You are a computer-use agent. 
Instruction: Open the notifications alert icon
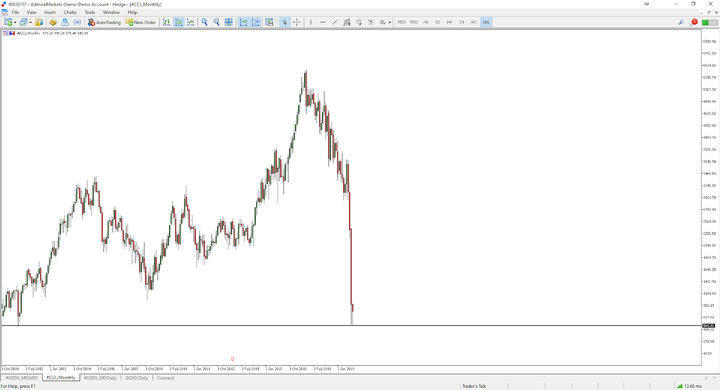tap(693, 22)
